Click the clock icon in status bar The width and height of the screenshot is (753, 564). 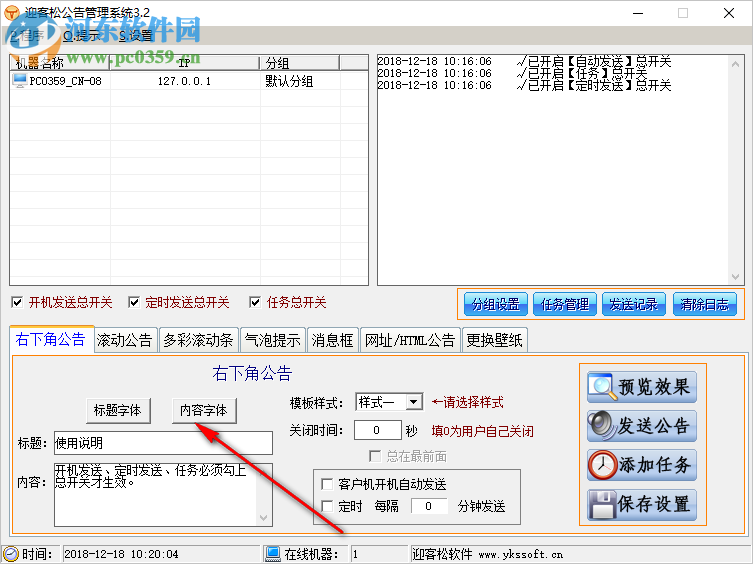pos(11,554)
